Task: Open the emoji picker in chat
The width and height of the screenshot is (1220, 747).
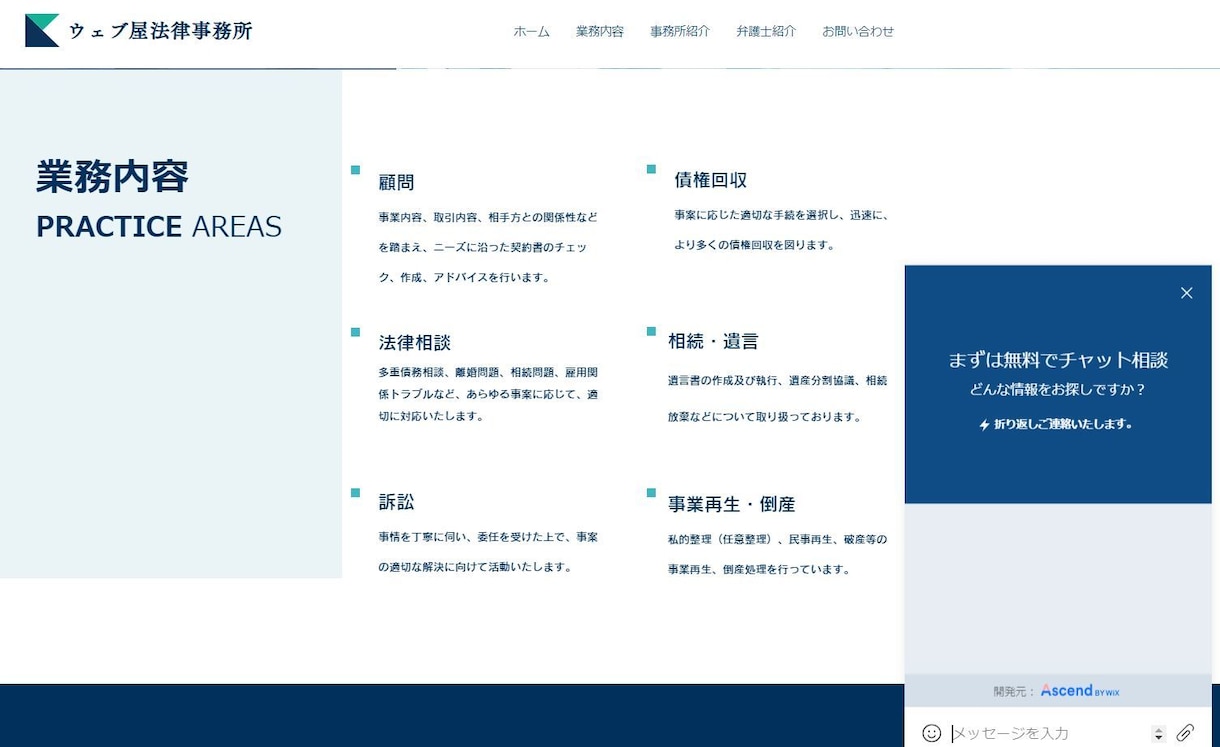Action: (931, 733)
